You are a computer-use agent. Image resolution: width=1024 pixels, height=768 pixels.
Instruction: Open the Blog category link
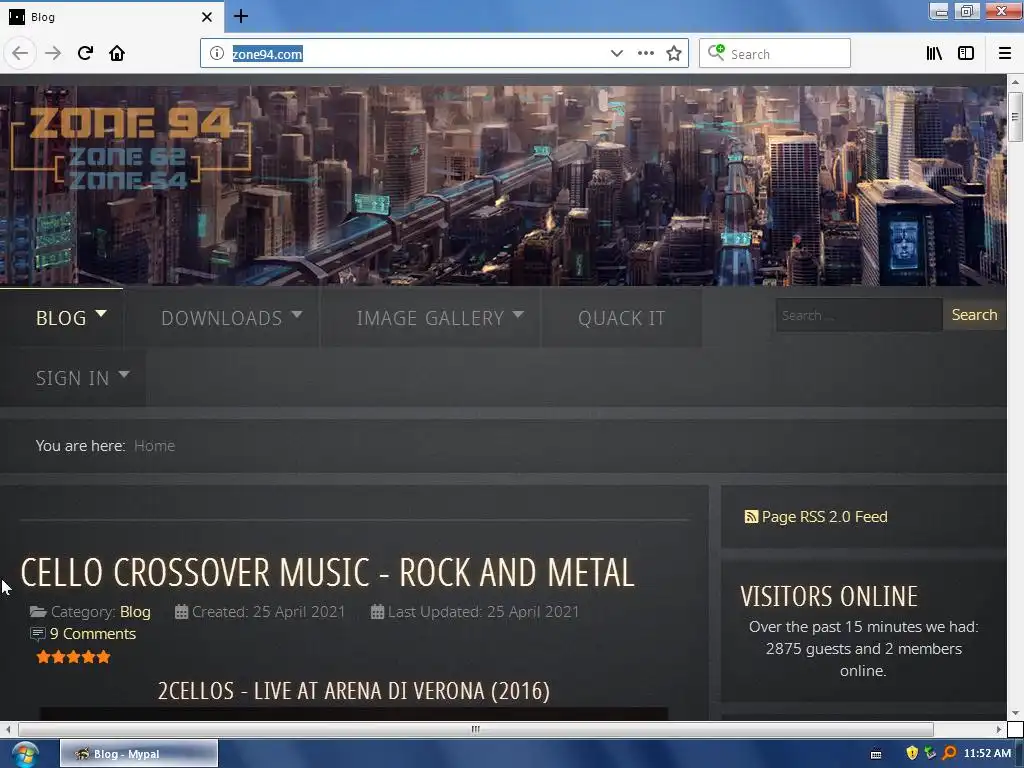[135, 612]
